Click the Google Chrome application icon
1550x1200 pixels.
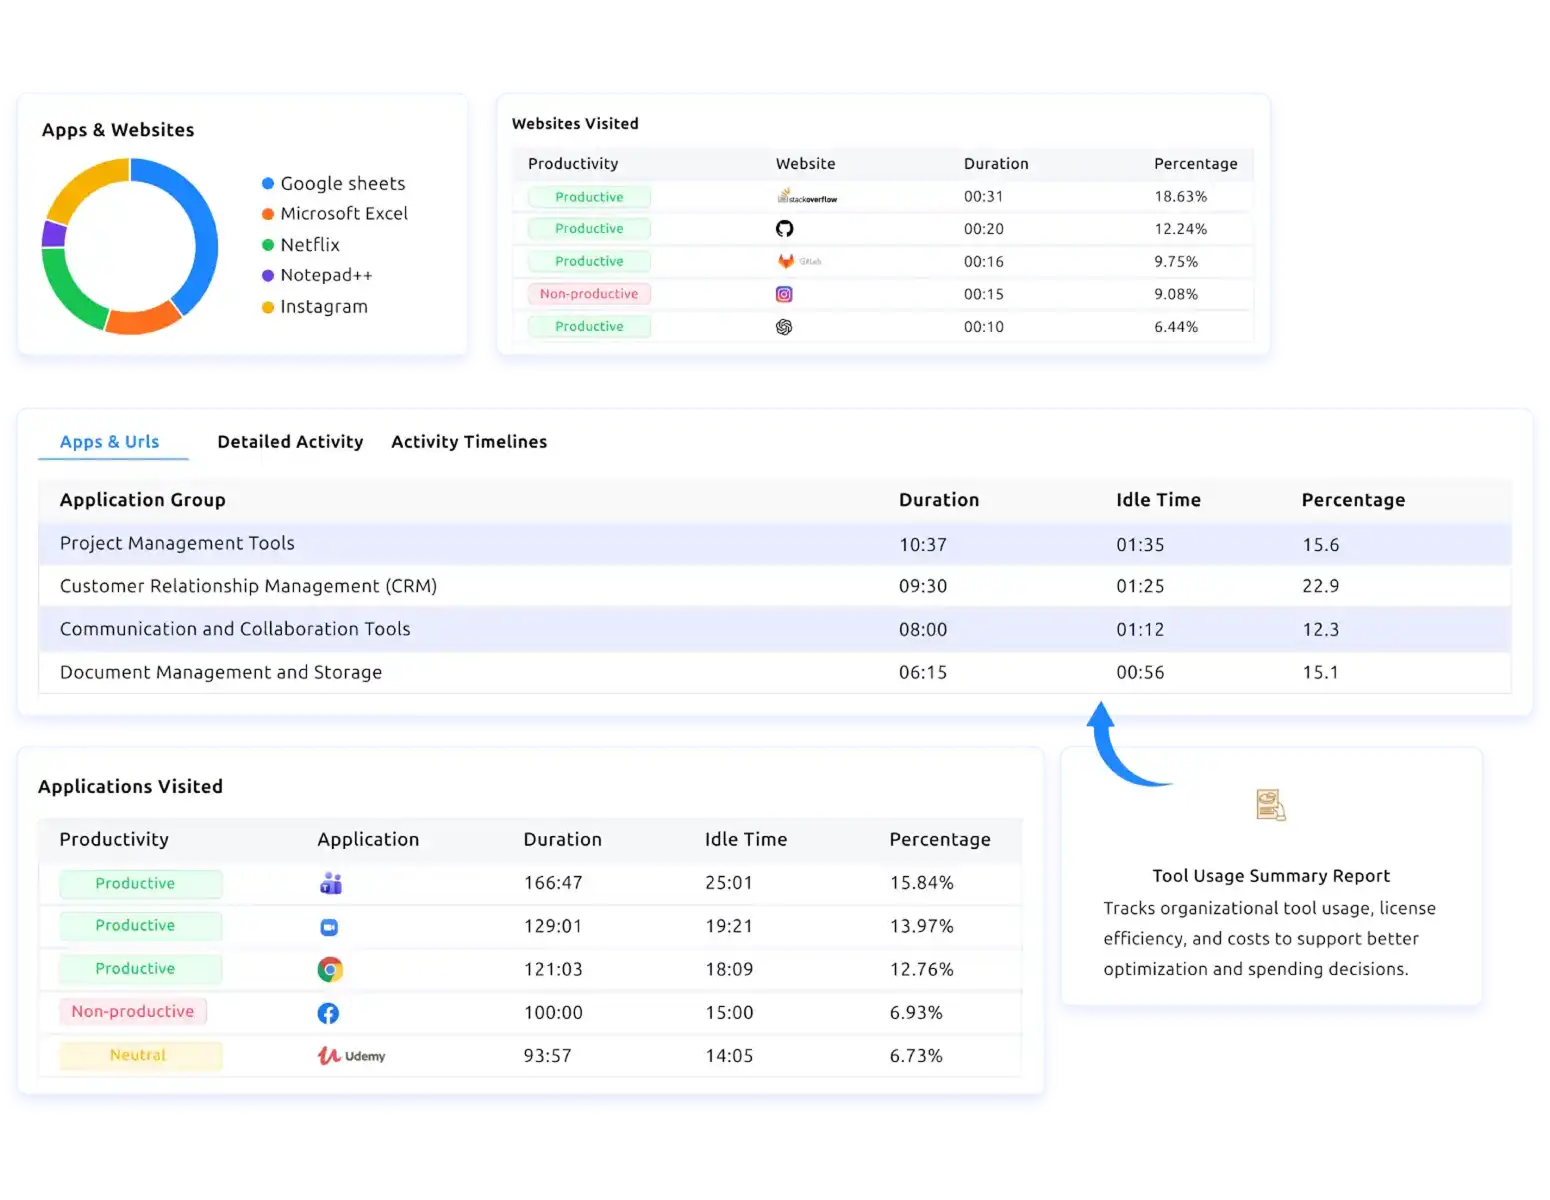[330, 969]
